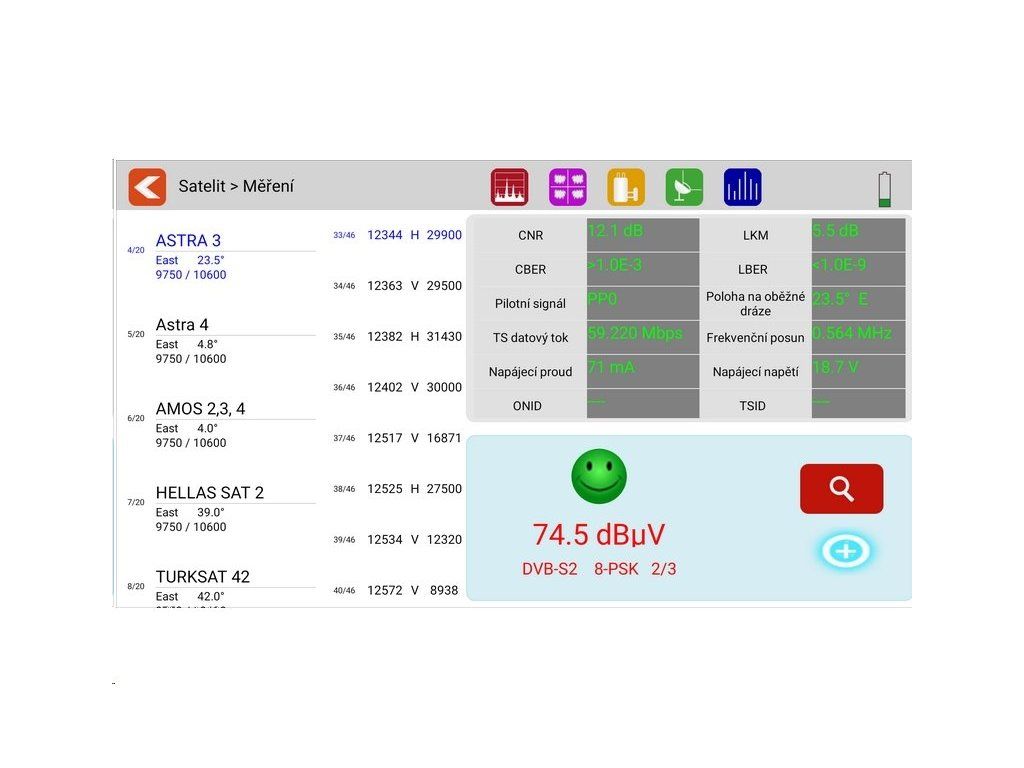Screen dimensions: 1024x768
Task: Click the DVB-S2 standard label
Action: pos(549,569)
